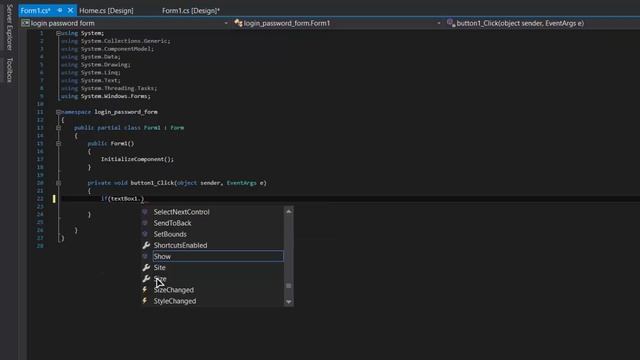This screenshot has width=640, height=360.
Task: Collapse the button1_Click method block
Action: click(58, 183)
